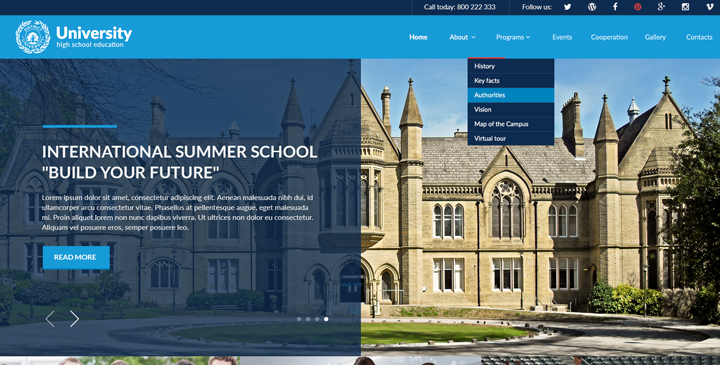This screenshot has width=720, height=365.
Task: Click the University site title link
Action: (x=94, y=33)
